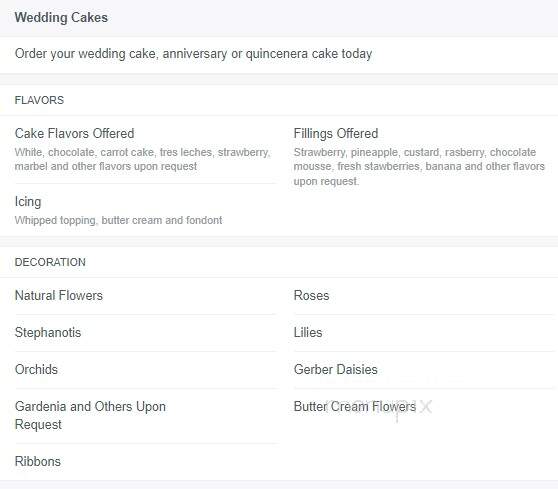
Task: Select Ribbons decoration entry
Action: 38,461
